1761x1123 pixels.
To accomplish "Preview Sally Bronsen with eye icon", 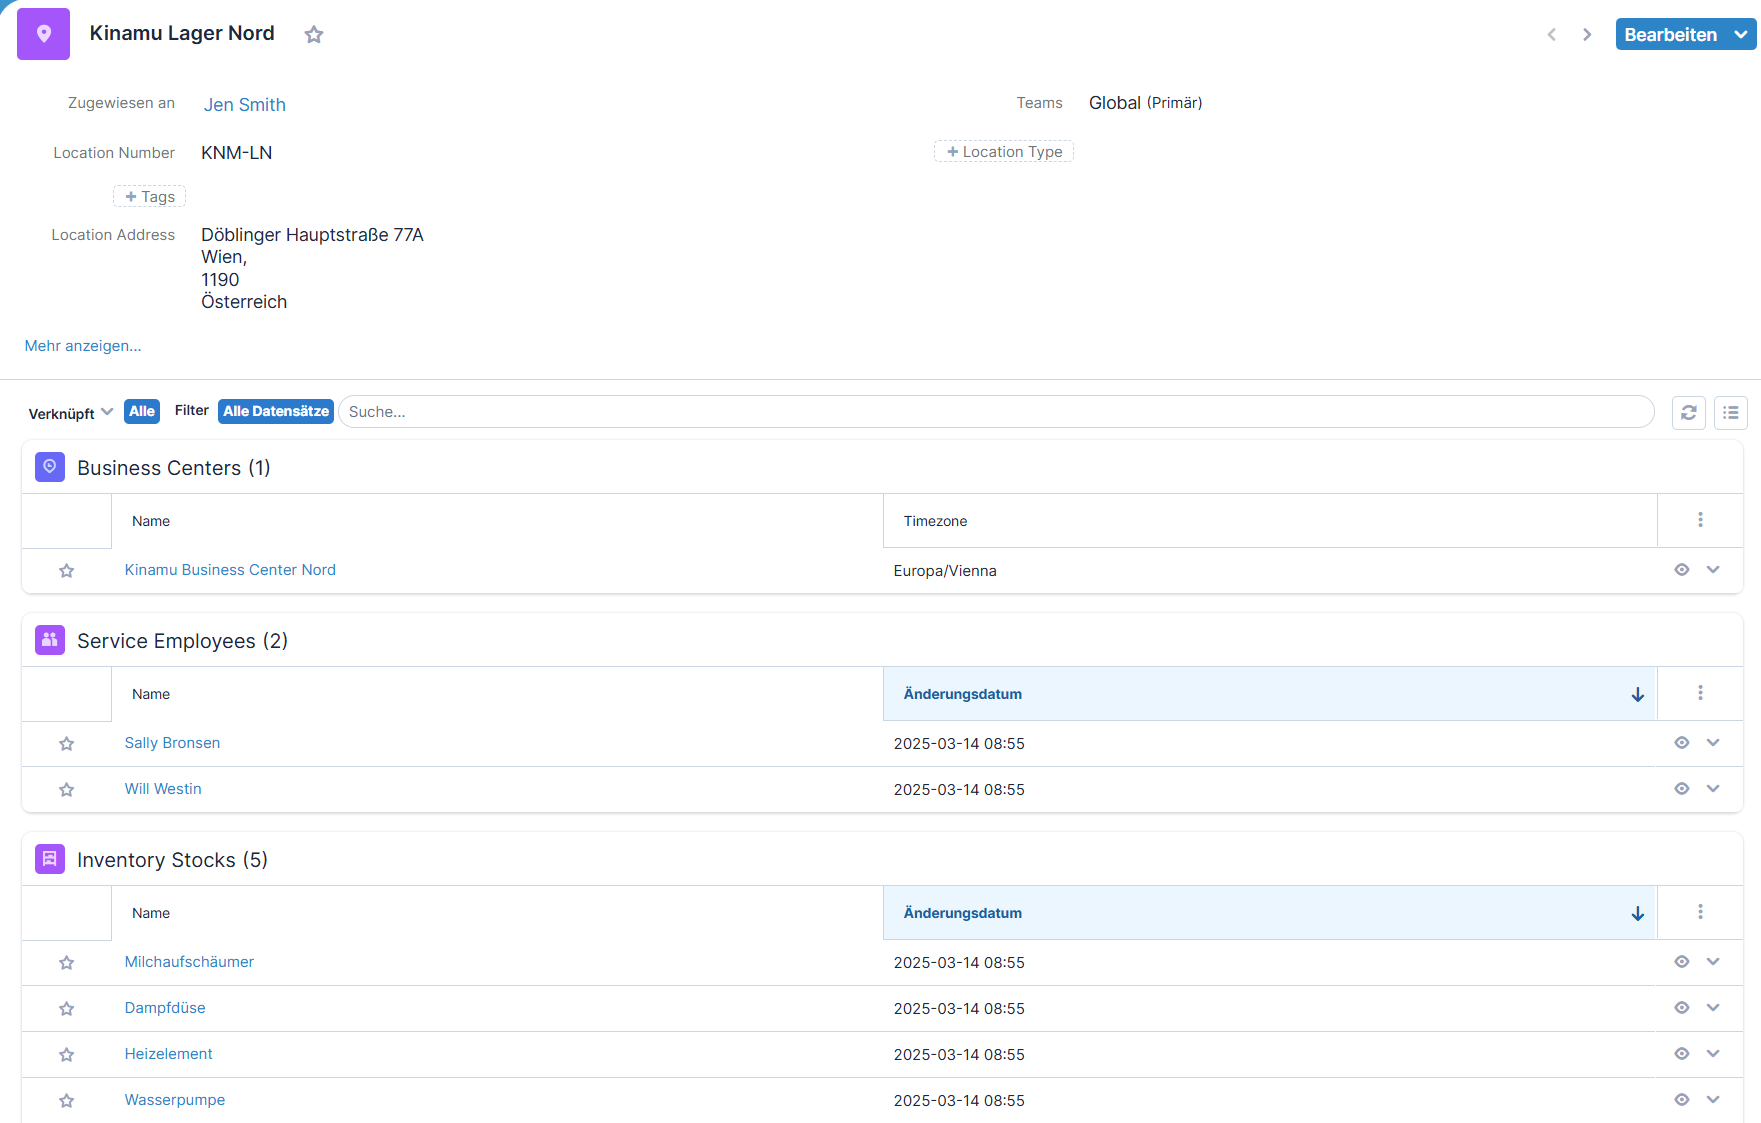I will [x=1682, y=743].
